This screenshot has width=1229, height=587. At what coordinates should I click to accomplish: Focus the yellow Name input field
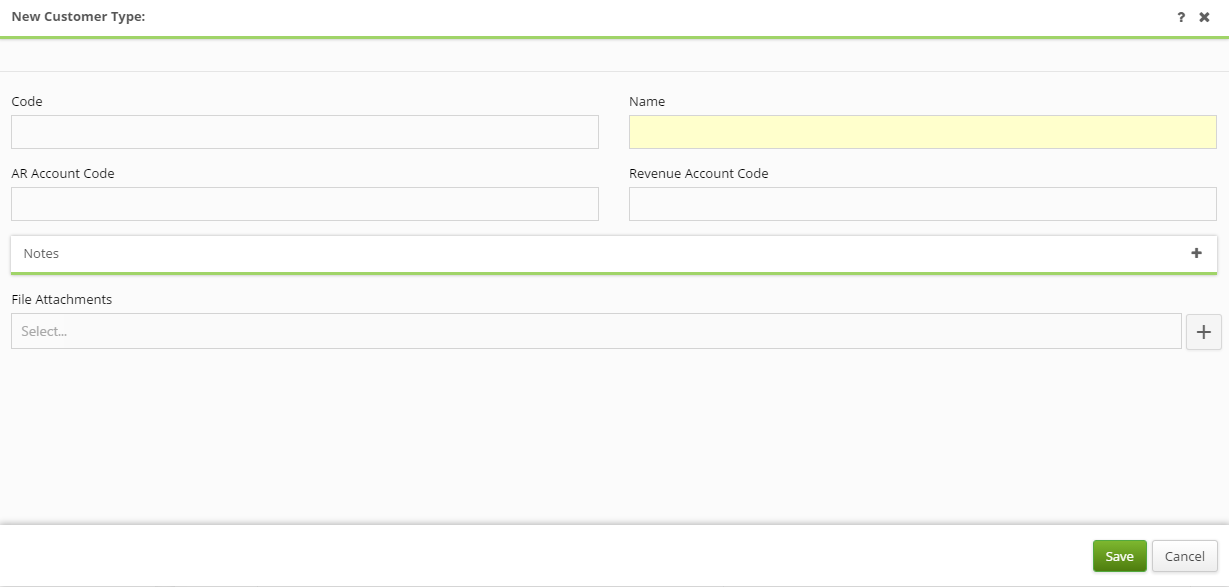point(922,132)
